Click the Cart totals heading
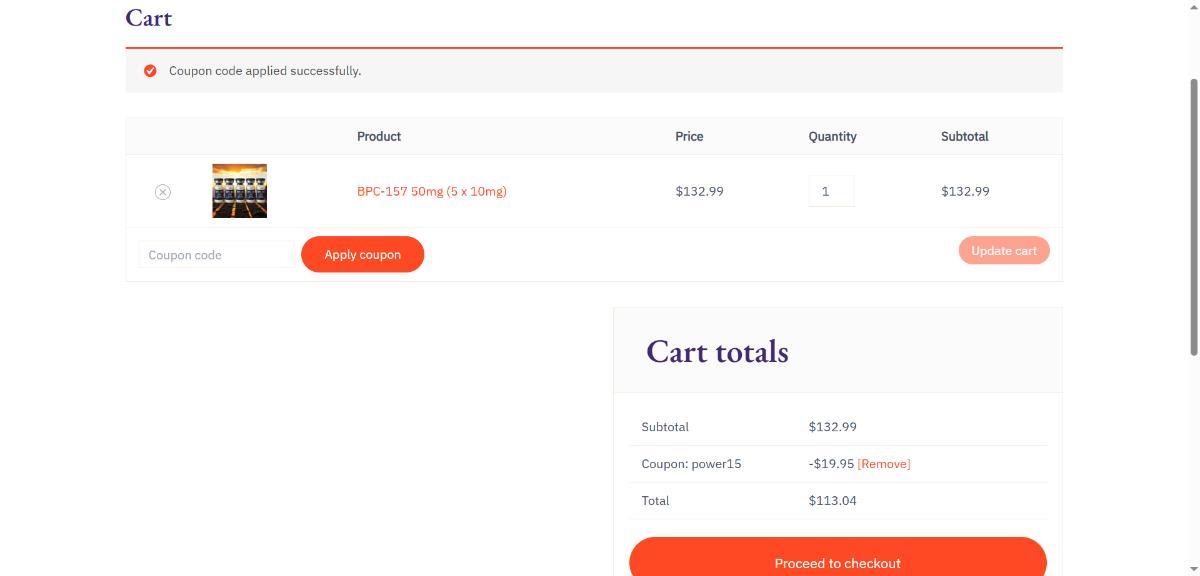Image resolution: width=1200 pixels, height=576 pixels. point(717,352)
